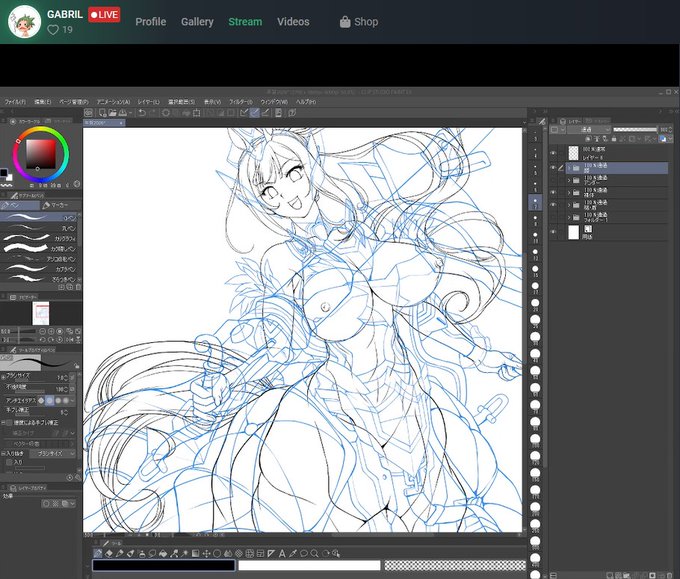Select the Fill bucket tool icon
This screenshot has height=579, width=680.
[x=163, y=553]
